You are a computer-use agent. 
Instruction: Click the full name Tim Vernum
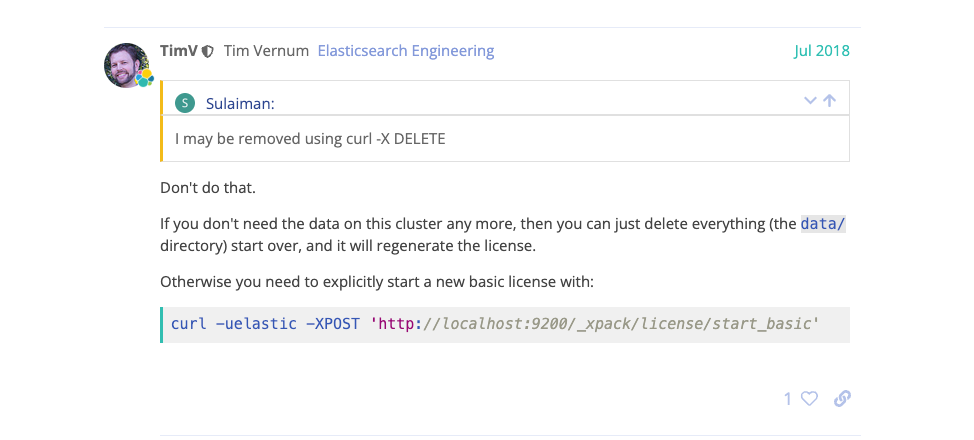click(x=266, y=51)
